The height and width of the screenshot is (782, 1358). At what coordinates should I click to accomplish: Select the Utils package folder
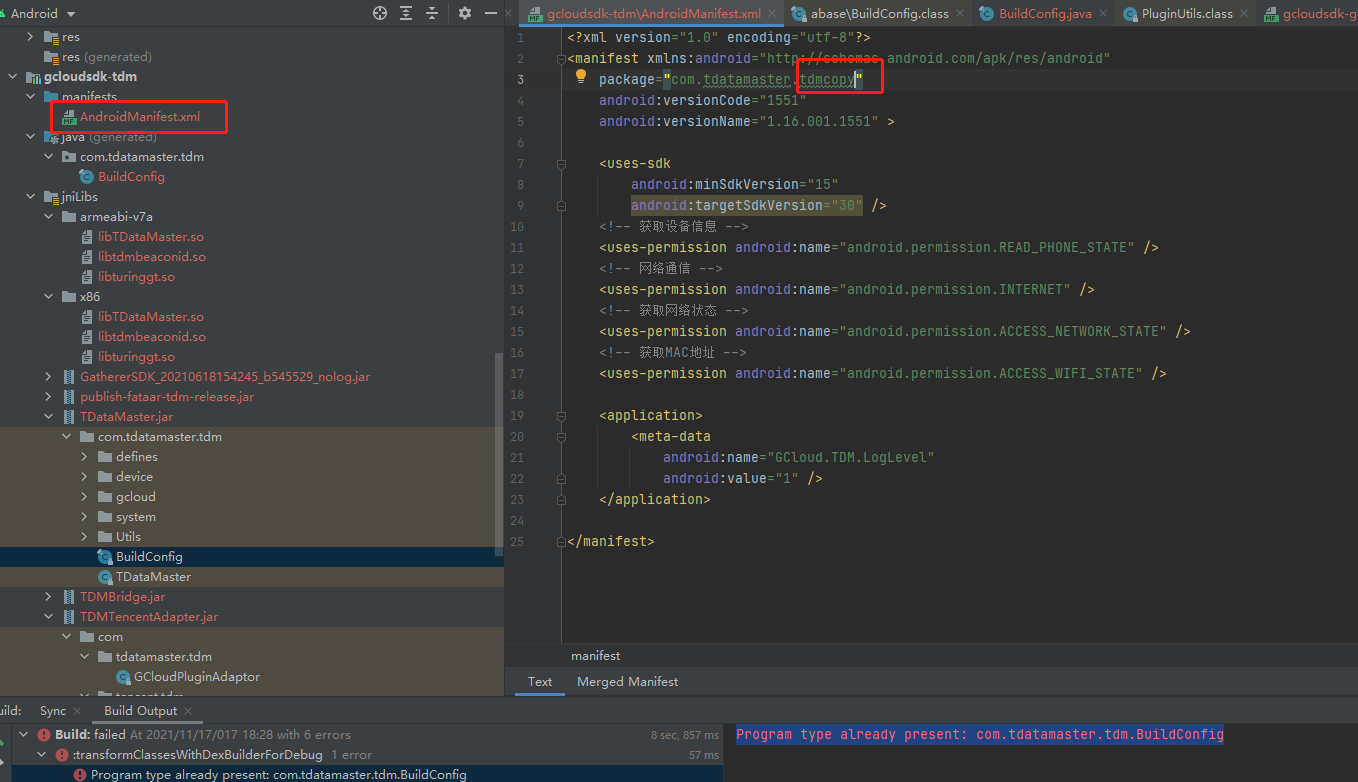128,537
